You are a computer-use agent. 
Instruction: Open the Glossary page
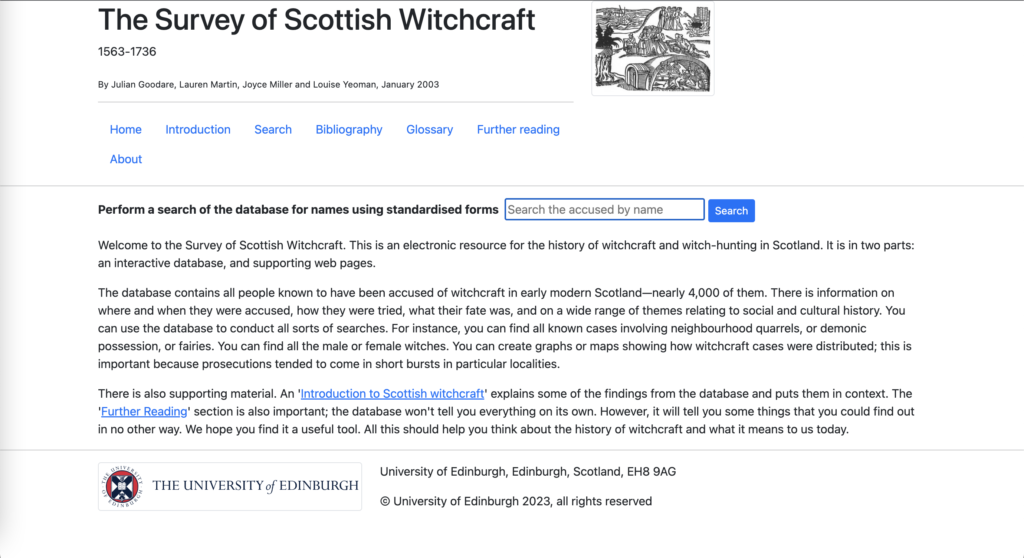pyautogui.click(x=430, y=129)
